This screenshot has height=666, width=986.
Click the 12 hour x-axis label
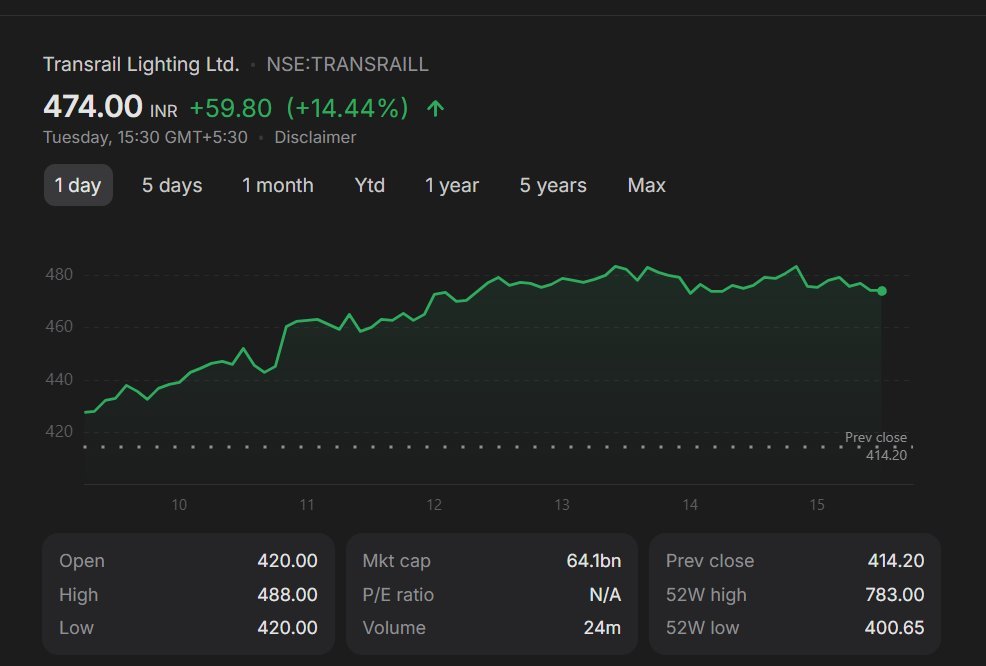tap(434, 504)
